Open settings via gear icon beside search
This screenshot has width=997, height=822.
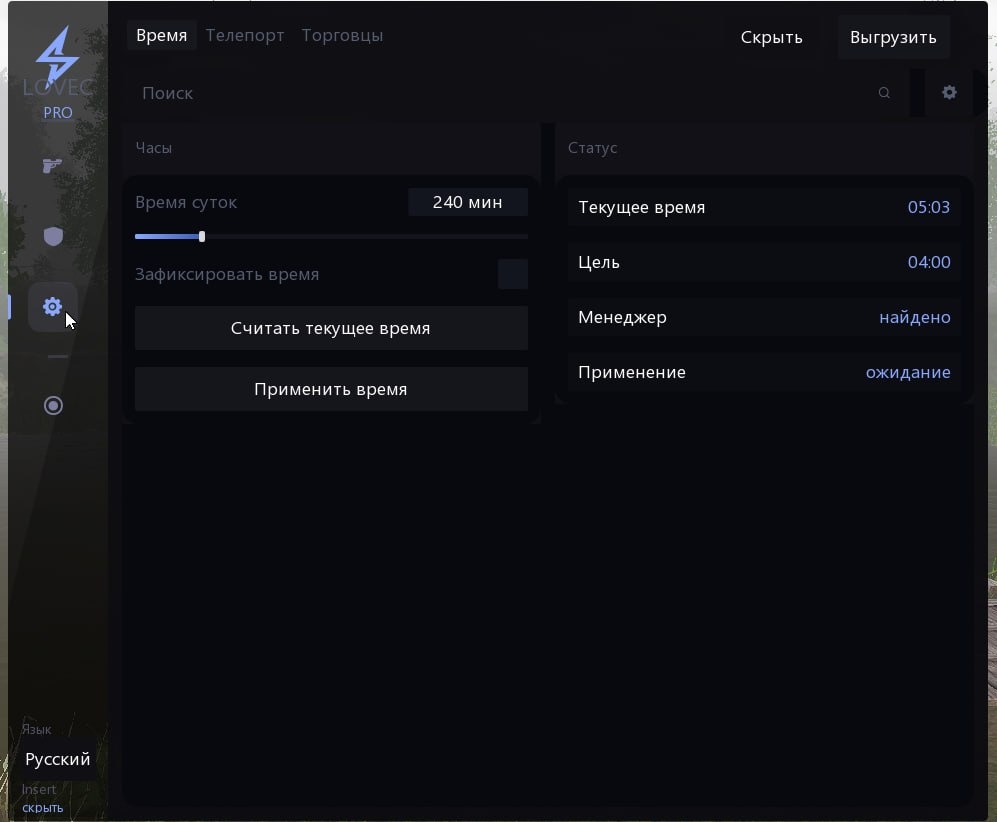(949, 92)
